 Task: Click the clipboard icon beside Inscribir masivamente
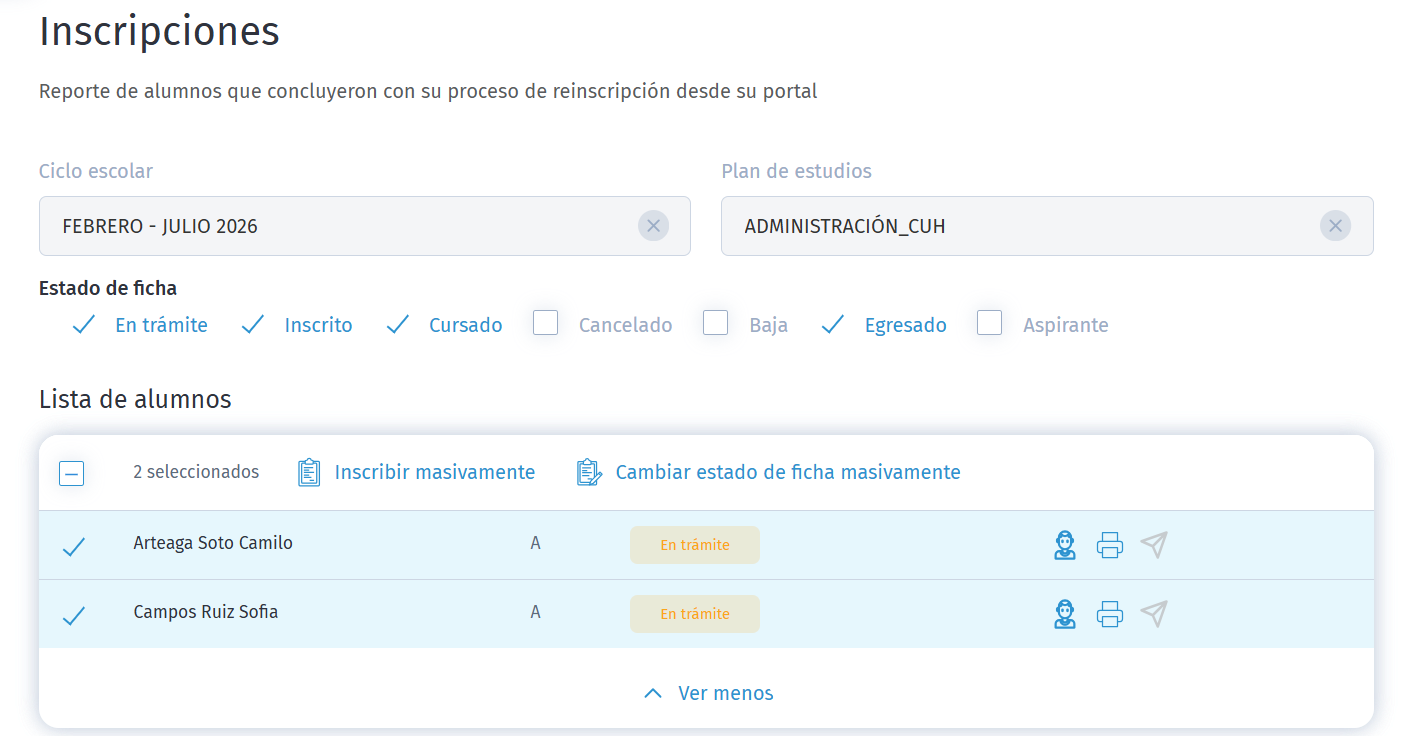pyautogui.click(x=310, y=471)
